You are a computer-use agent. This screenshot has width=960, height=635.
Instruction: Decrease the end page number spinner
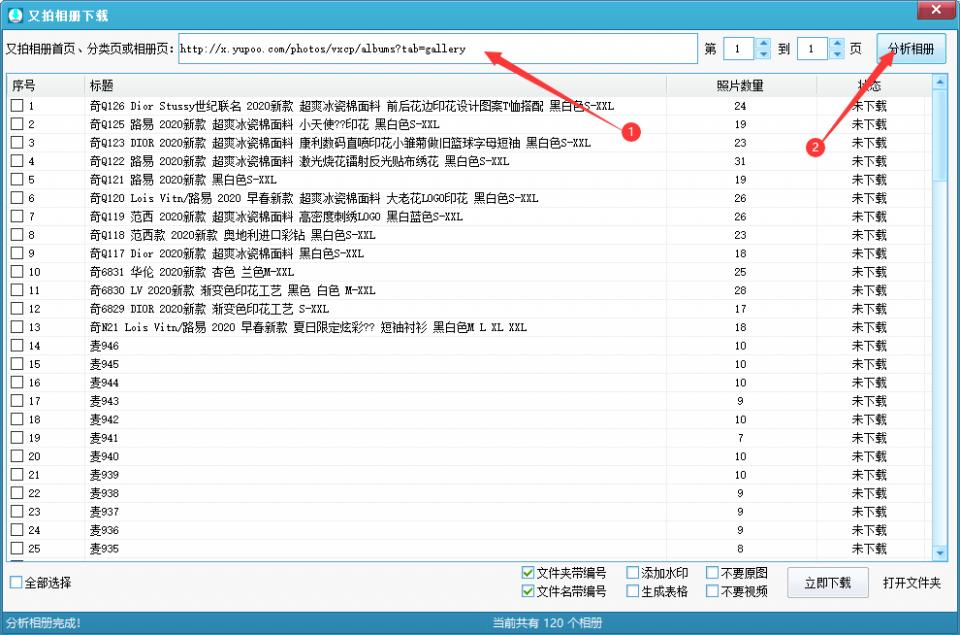838,54
